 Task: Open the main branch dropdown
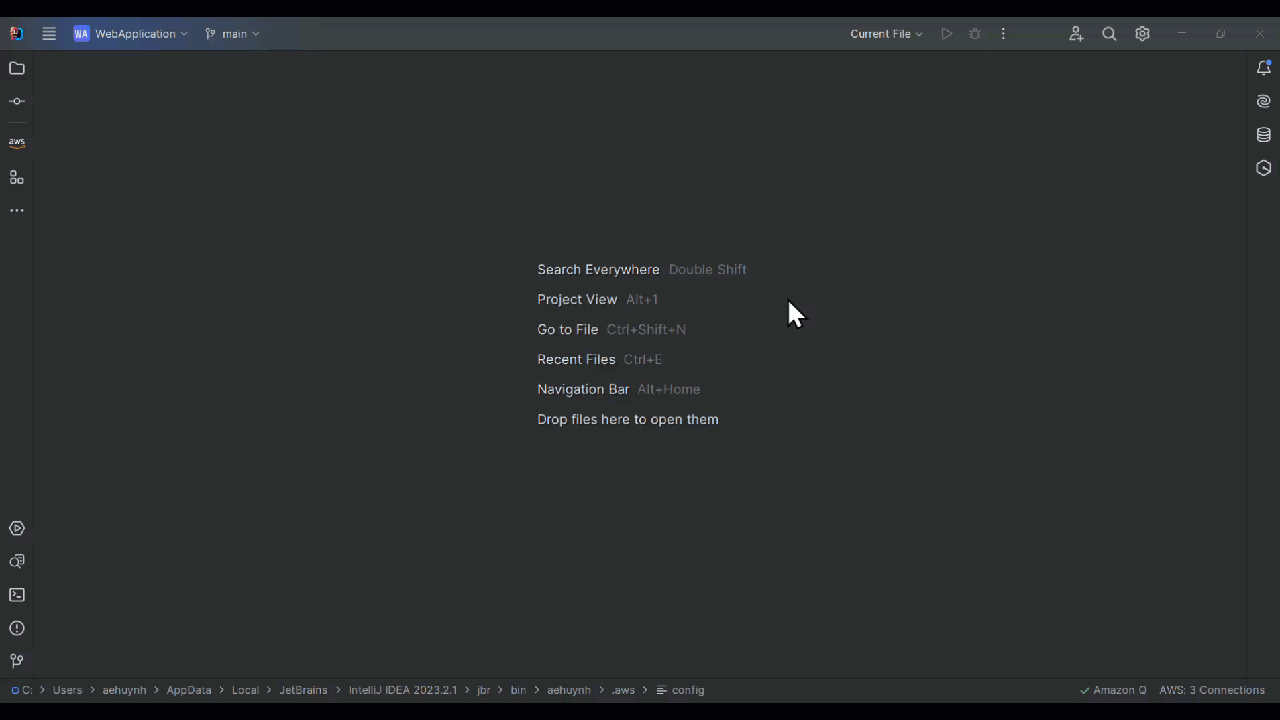232,33
